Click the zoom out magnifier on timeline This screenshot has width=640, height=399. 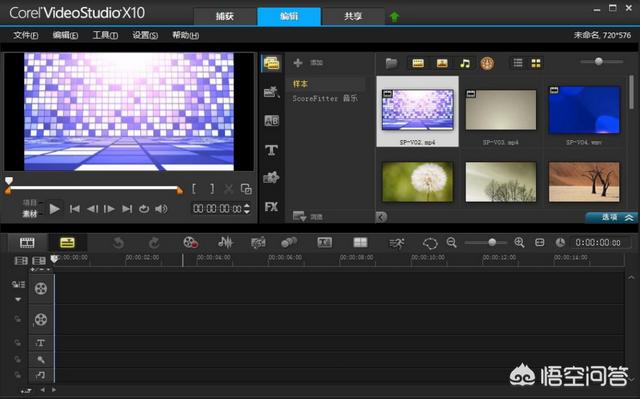coord(451,242)
